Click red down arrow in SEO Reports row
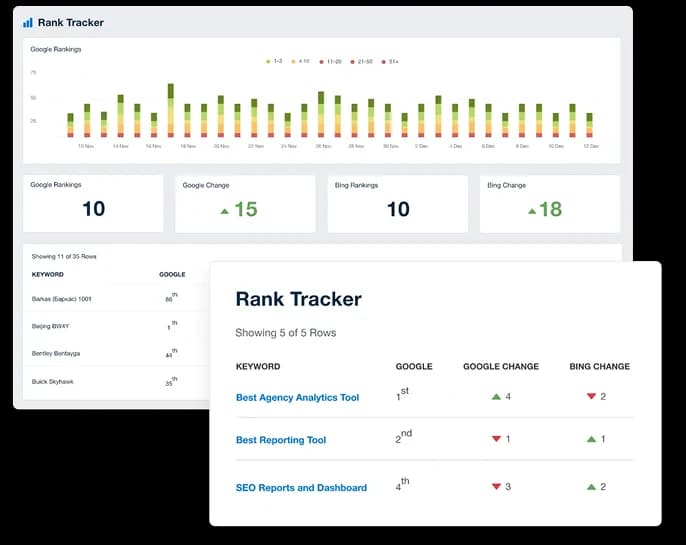686x545 pixels. tap(496, 486)
